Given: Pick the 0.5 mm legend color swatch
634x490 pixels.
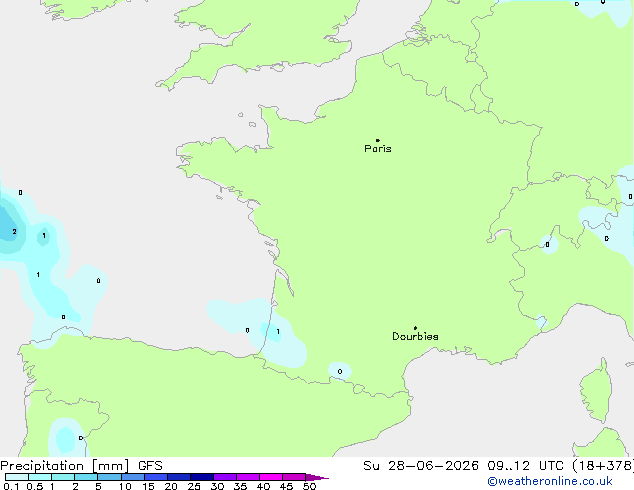Looking at the screenshot, I should coord(40,477).
